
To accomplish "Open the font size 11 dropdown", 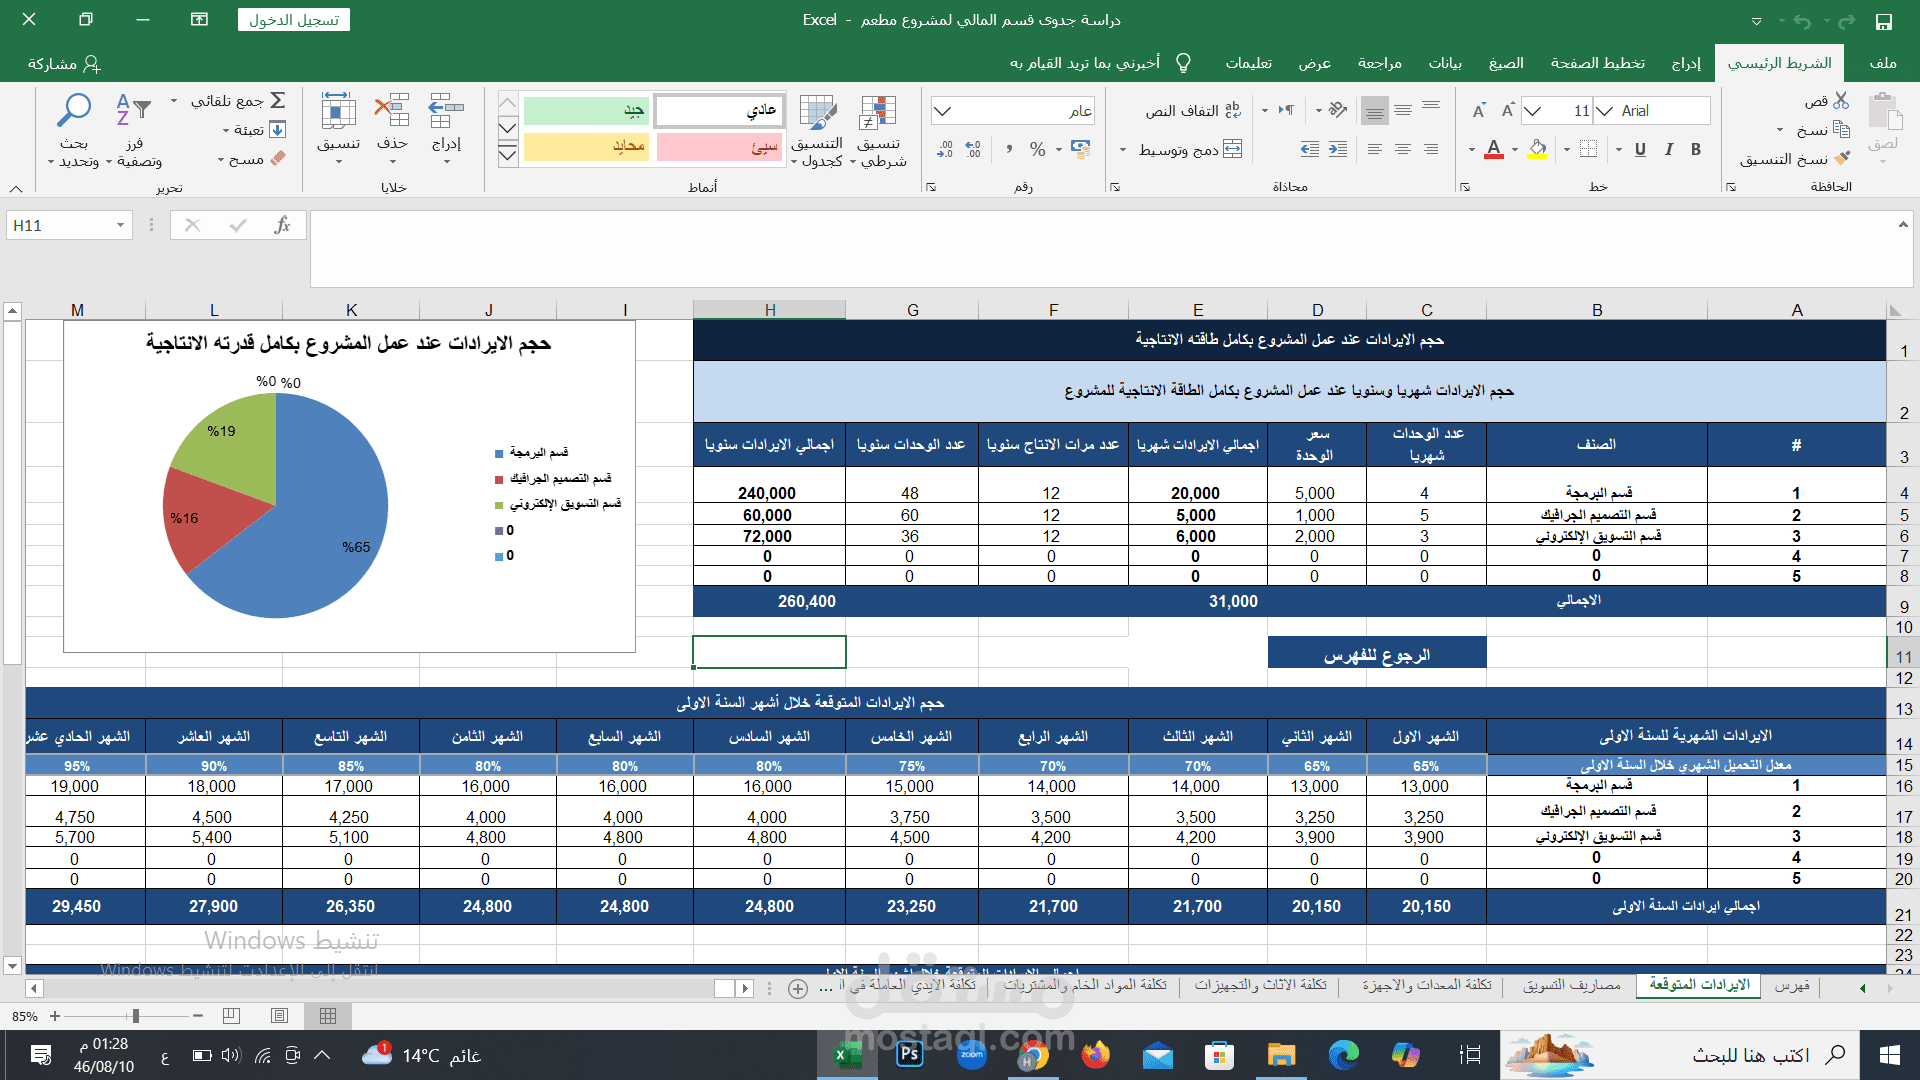I will (1531, 111).
